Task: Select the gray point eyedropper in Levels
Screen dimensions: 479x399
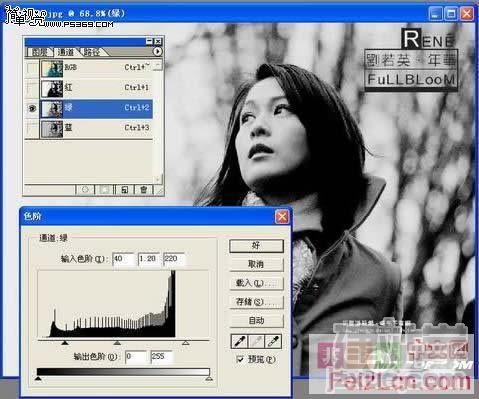Action: pos(256,341)
